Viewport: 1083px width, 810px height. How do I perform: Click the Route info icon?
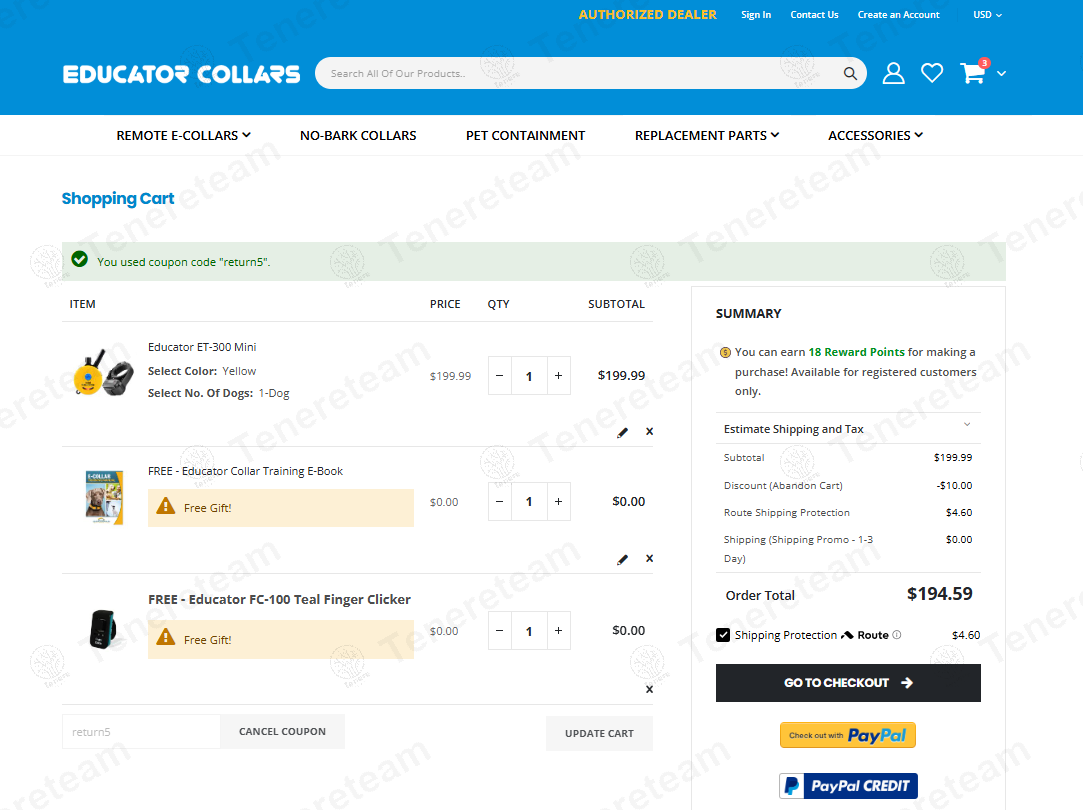coord(897,635)
